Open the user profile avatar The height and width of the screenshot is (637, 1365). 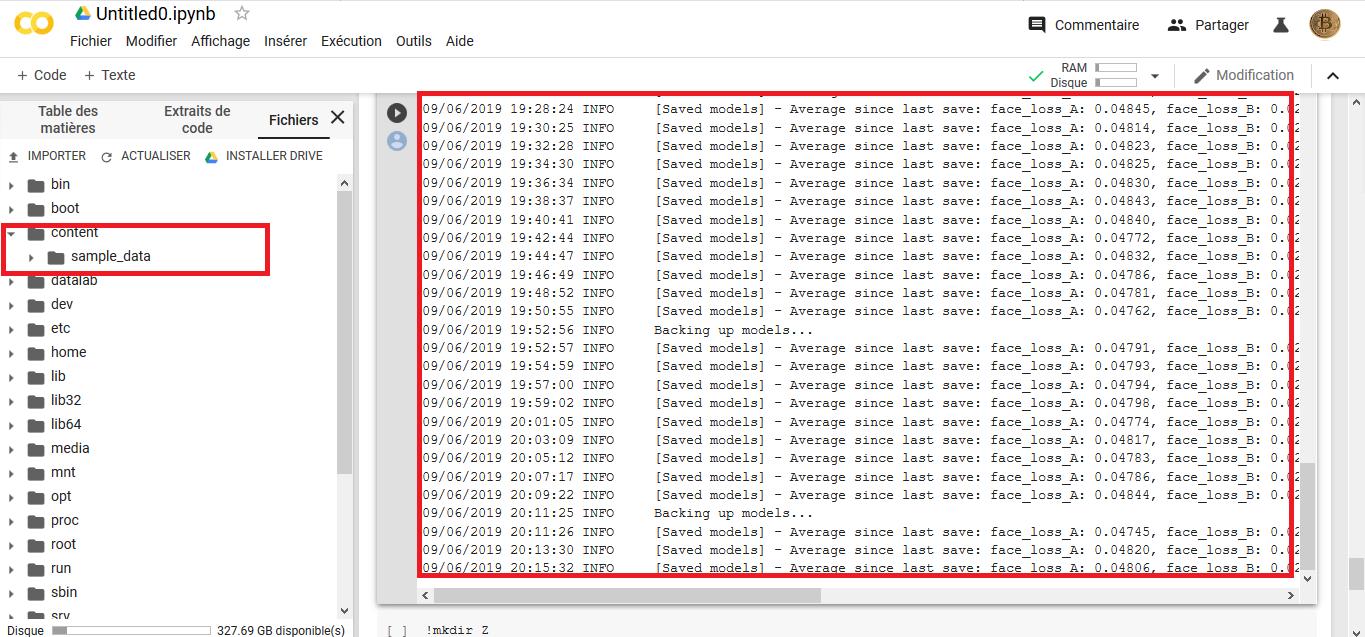tap(1324, 24)
